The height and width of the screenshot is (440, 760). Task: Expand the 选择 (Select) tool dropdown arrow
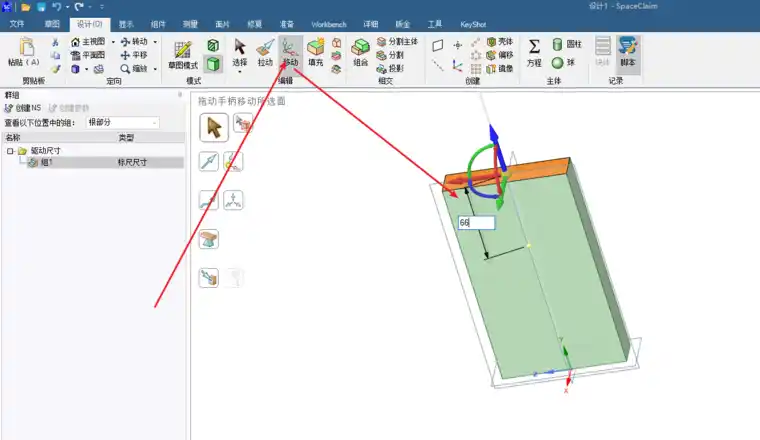point(240,72)
